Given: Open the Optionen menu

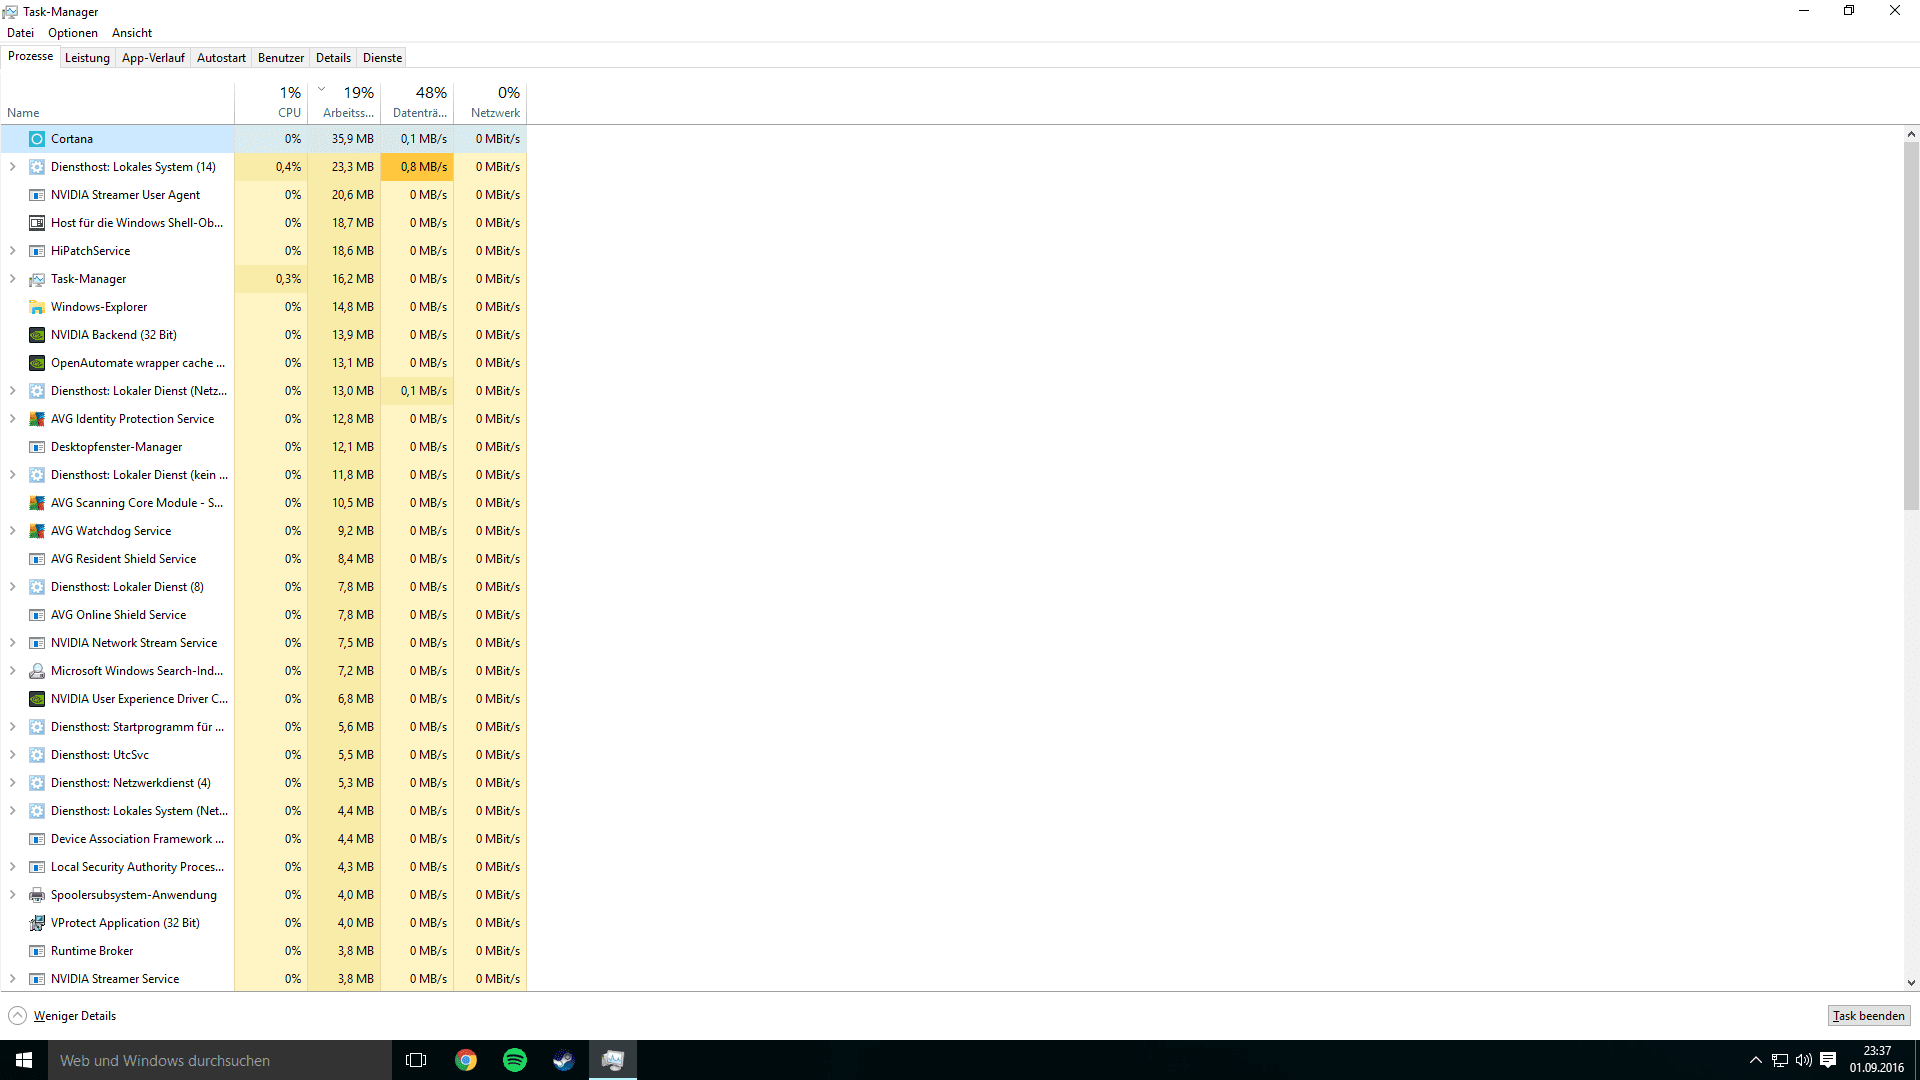Looking at the screenshot, I should [x=73, y=33].
